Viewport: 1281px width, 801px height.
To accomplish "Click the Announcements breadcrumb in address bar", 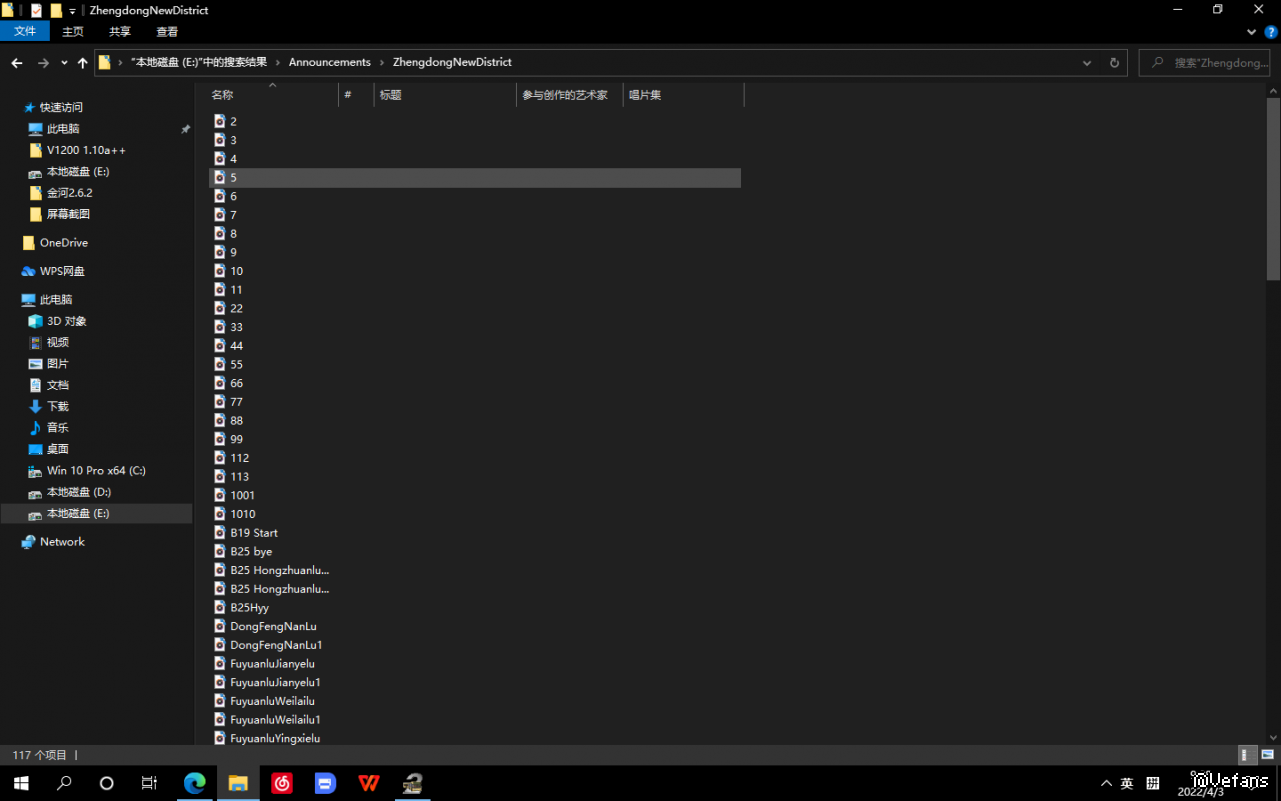I will coord(329,62).
